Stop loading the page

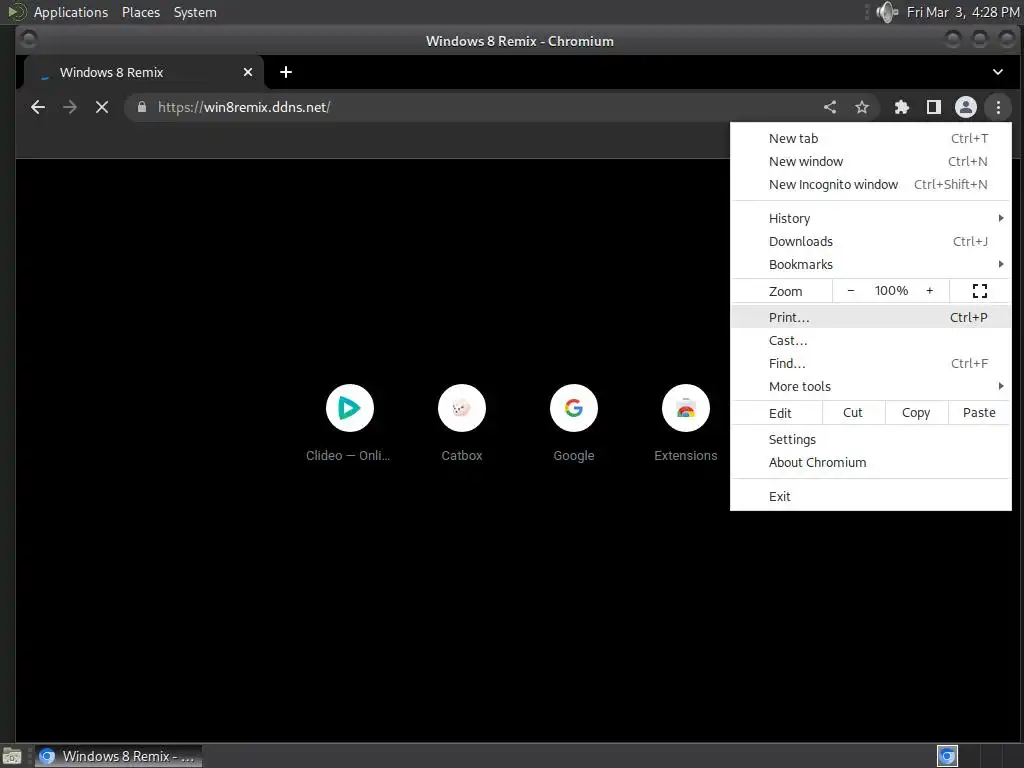coord(102,107)
